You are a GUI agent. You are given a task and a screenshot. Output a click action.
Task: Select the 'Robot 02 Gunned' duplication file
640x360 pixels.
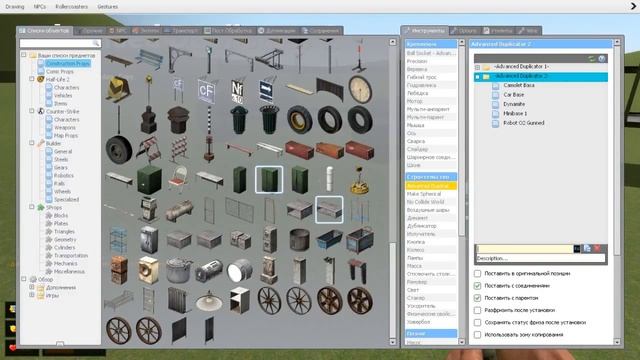pyautogui.click(x=524, y=123)
